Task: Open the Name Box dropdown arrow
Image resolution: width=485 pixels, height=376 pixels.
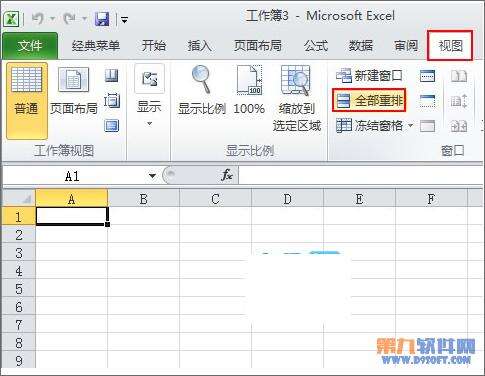Action: click(152, 176)
